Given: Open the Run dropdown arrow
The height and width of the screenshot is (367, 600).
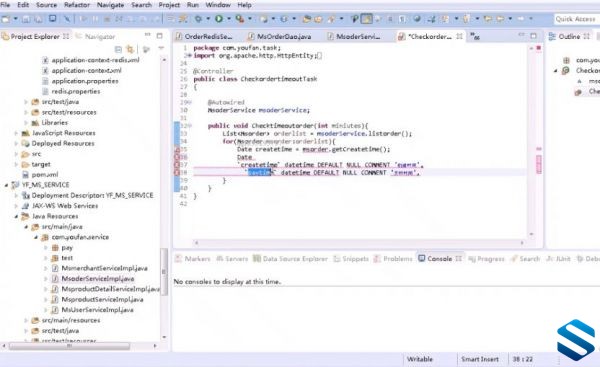Looking at the screenshot, I should [x=228, y=19].
